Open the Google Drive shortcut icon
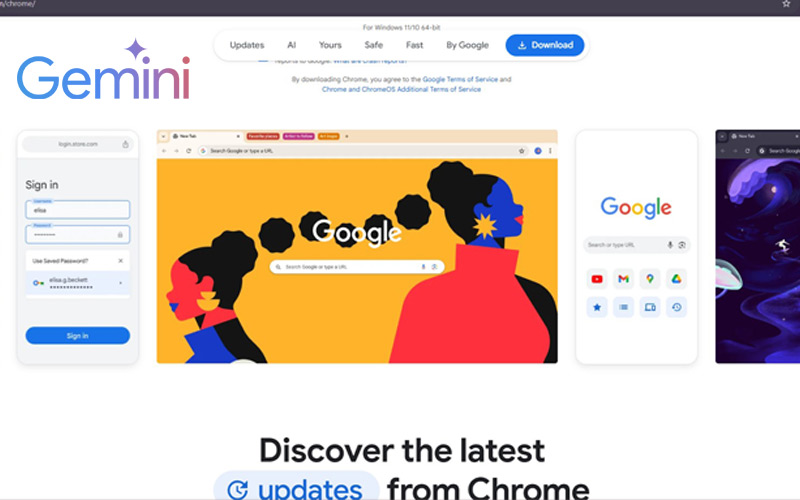Viewport: 800px width, 500px height. point(677,279)
